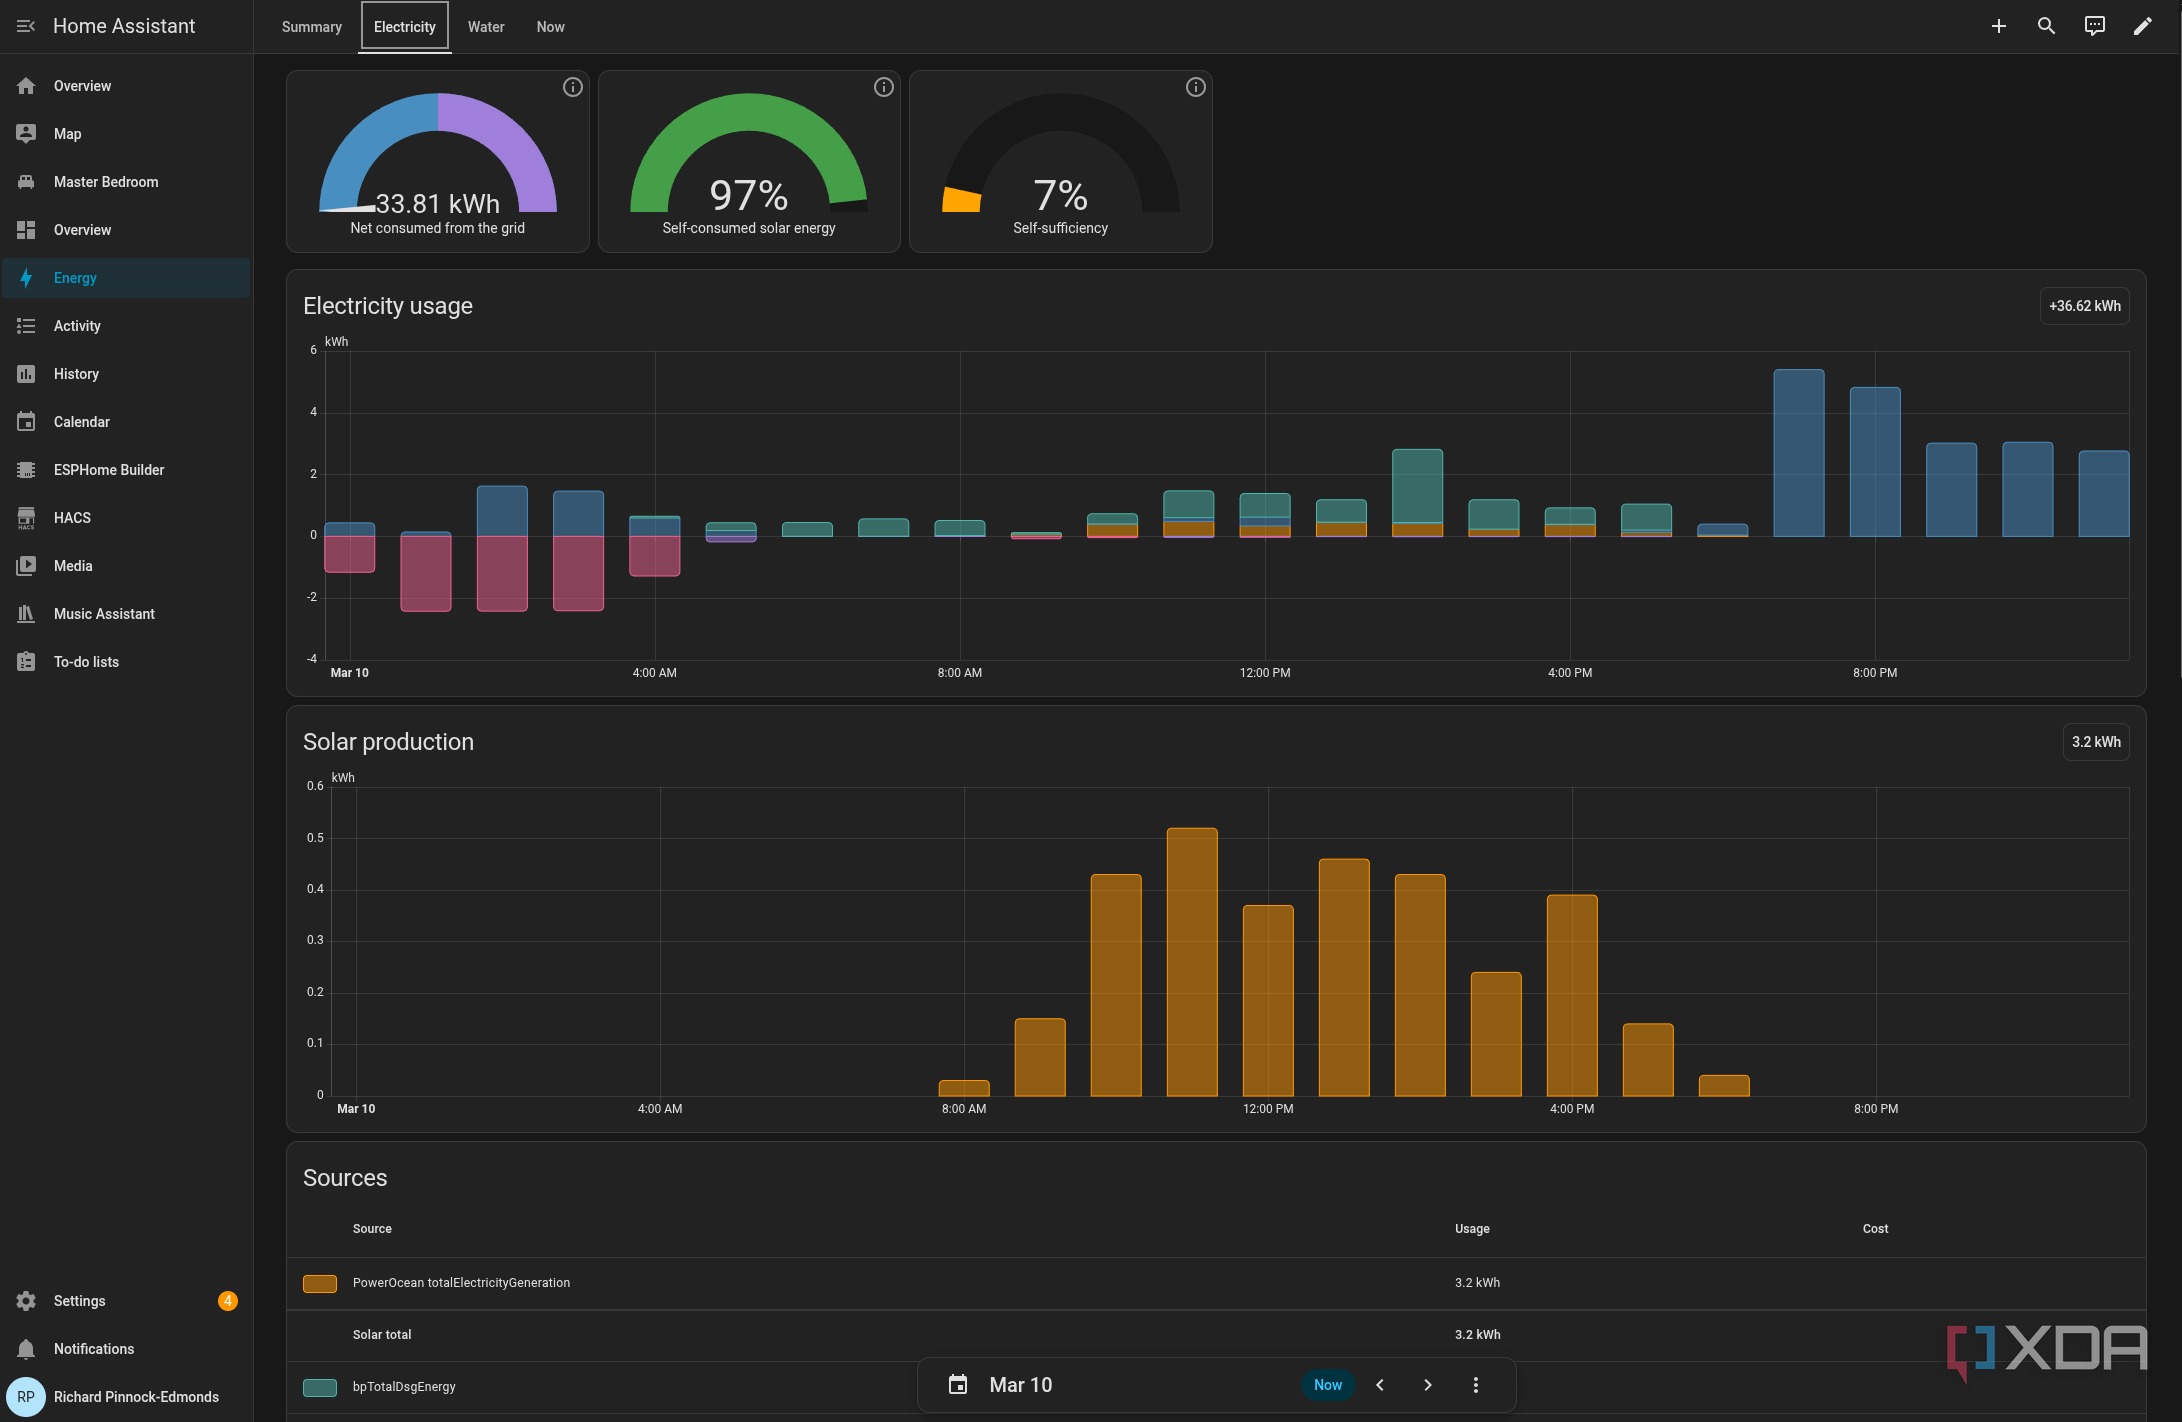Open the assistant chat icon
Screen dimensions: 2182x1422
click(2094, 26)
